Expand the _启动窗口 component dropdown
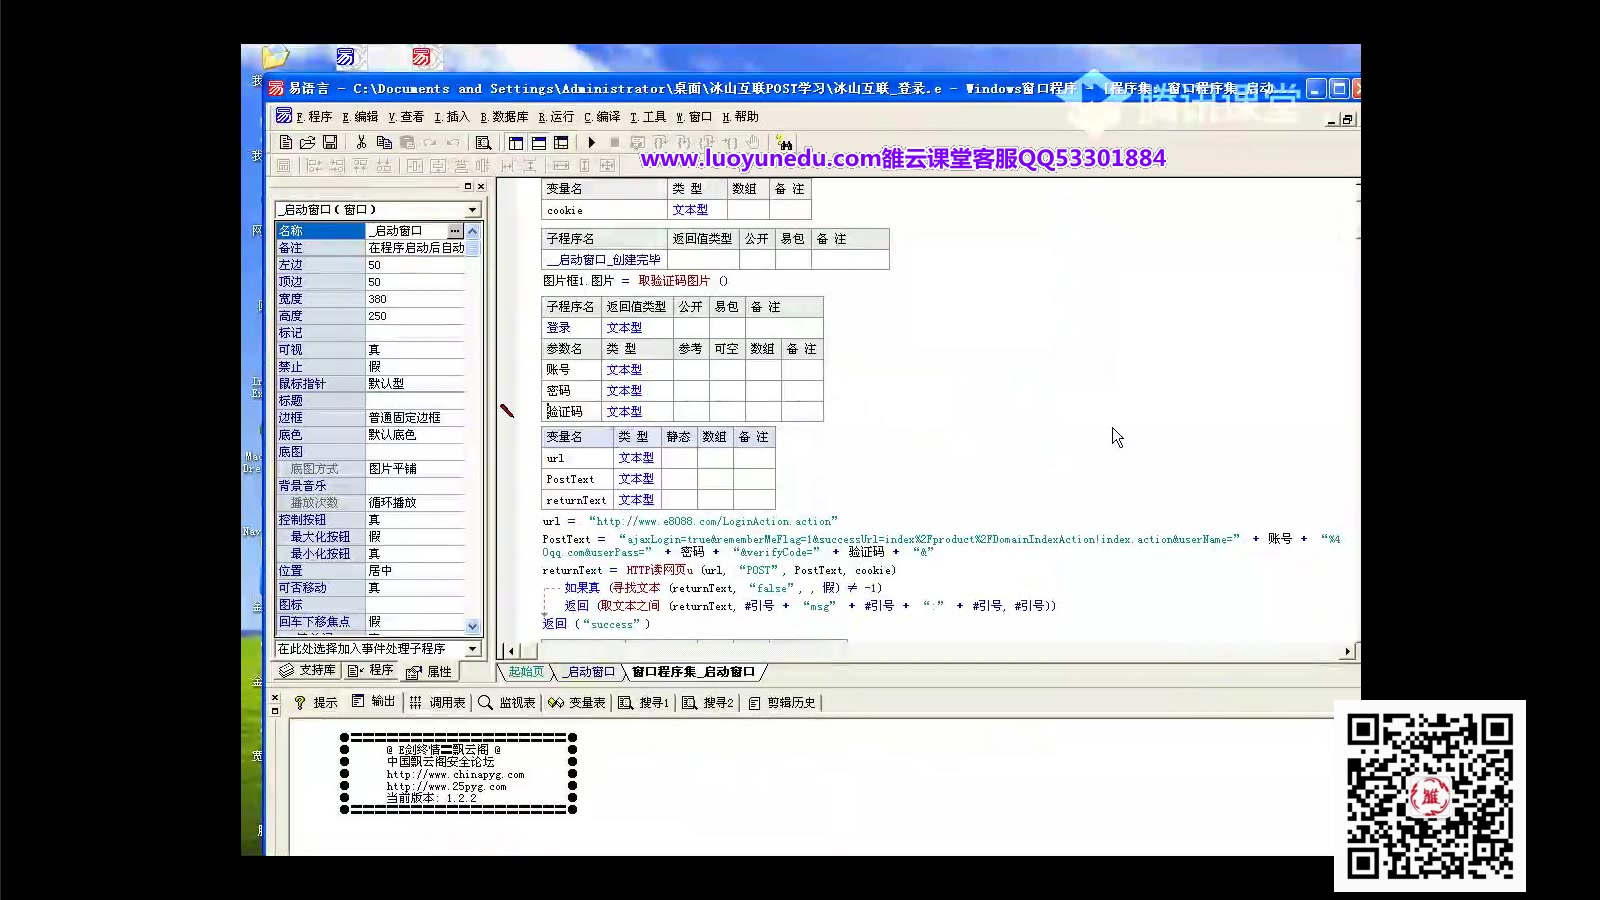 [473, 210]
